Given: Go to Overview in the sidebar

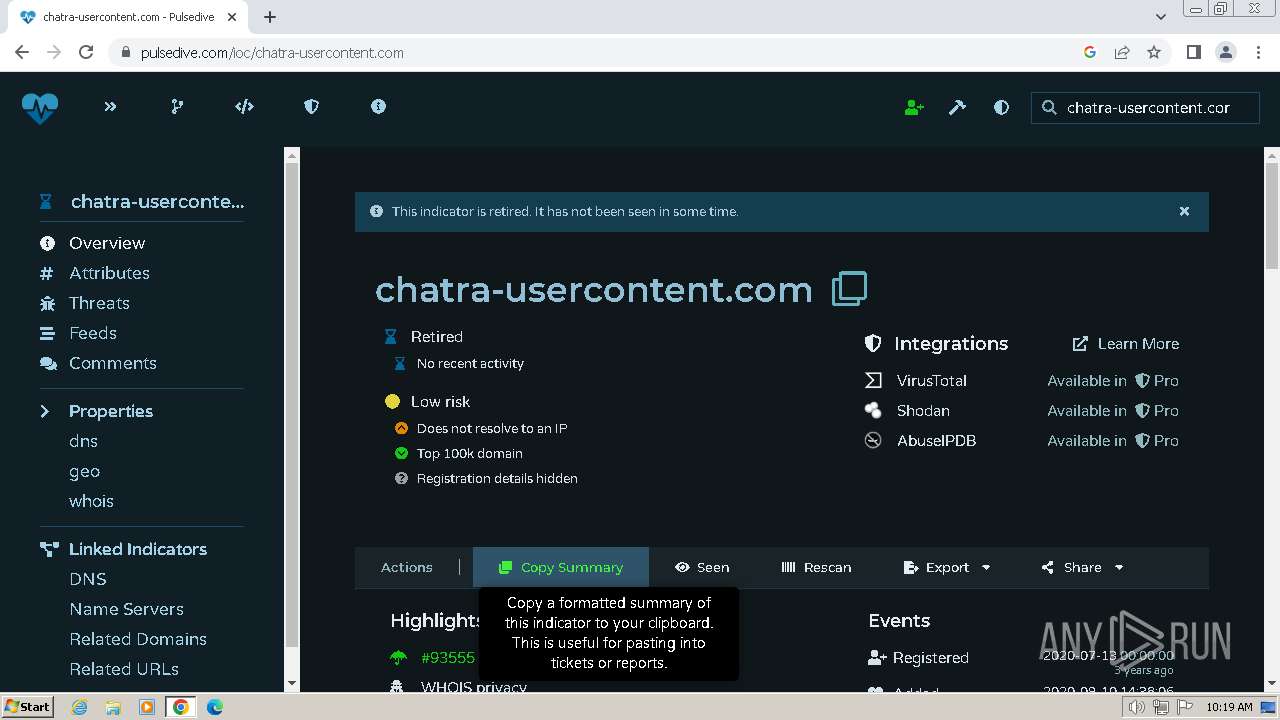Looking at the screenshot, I should point(107,243).
